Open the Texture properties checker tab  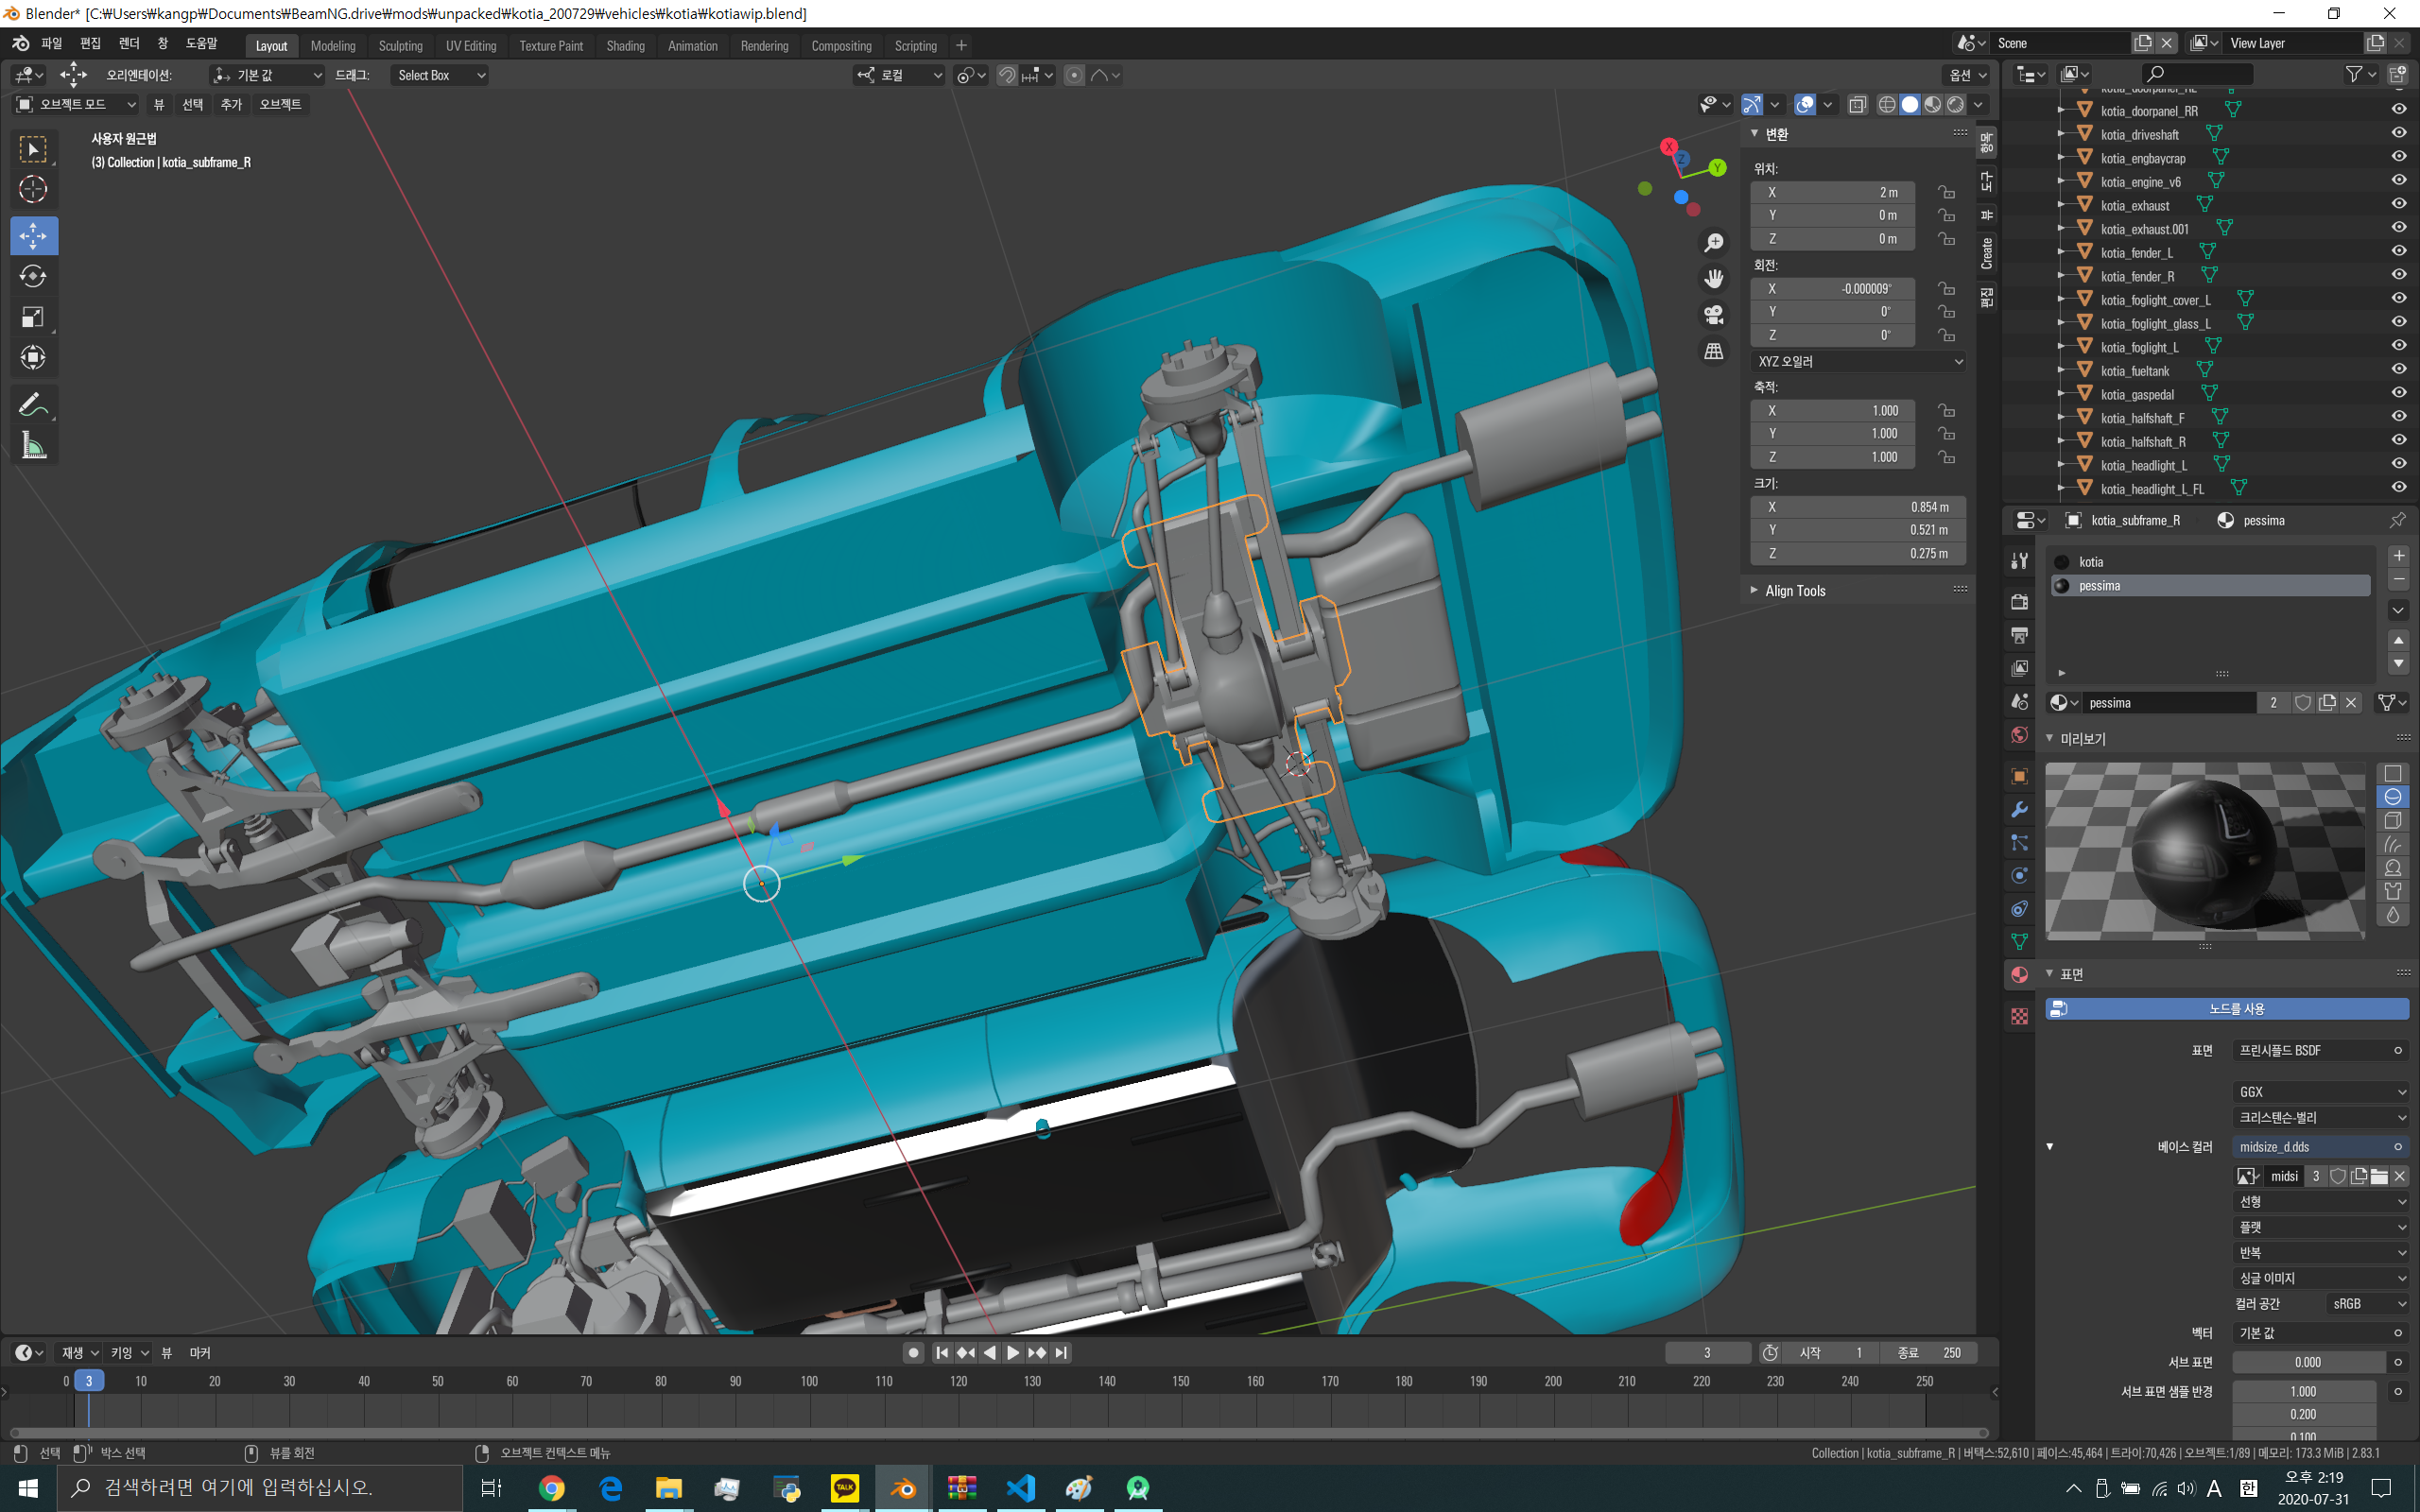[2019, 1016]
